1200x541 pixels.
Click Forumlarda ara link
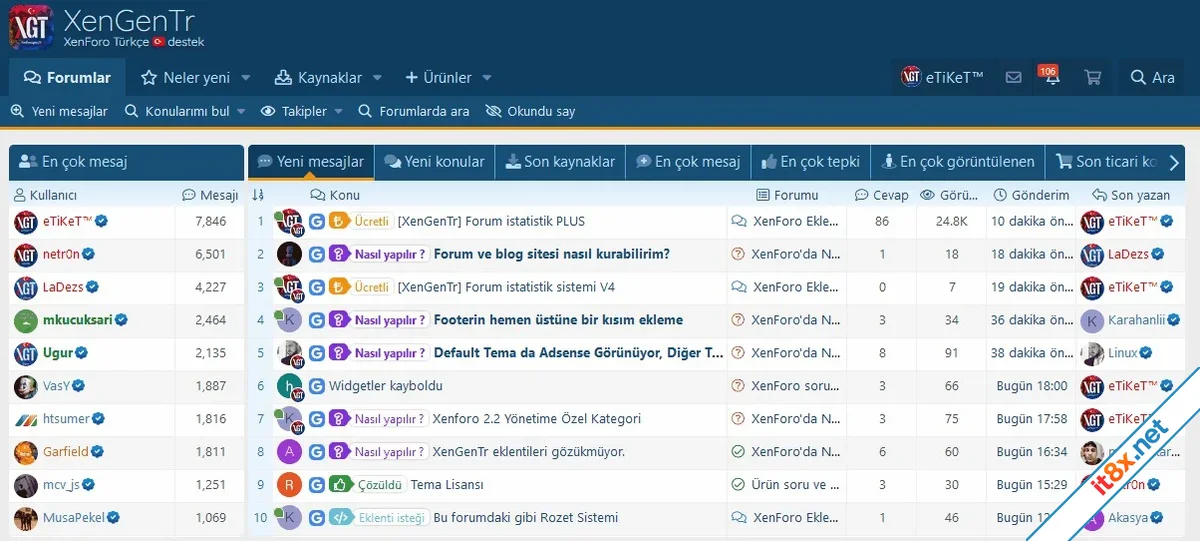[x=414, y=111]
